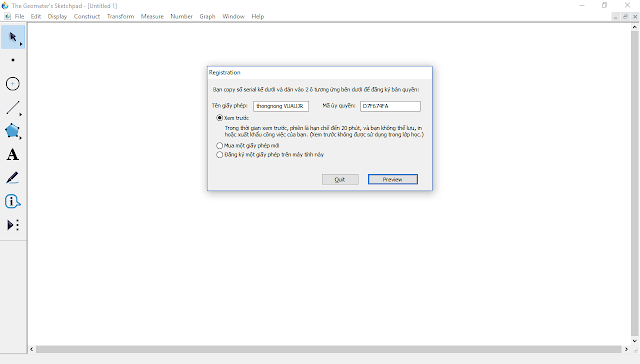Viewport: 640px width, 364px height.
Task: Click the vertical scroll up arrow
Action: tap(635, 27)
